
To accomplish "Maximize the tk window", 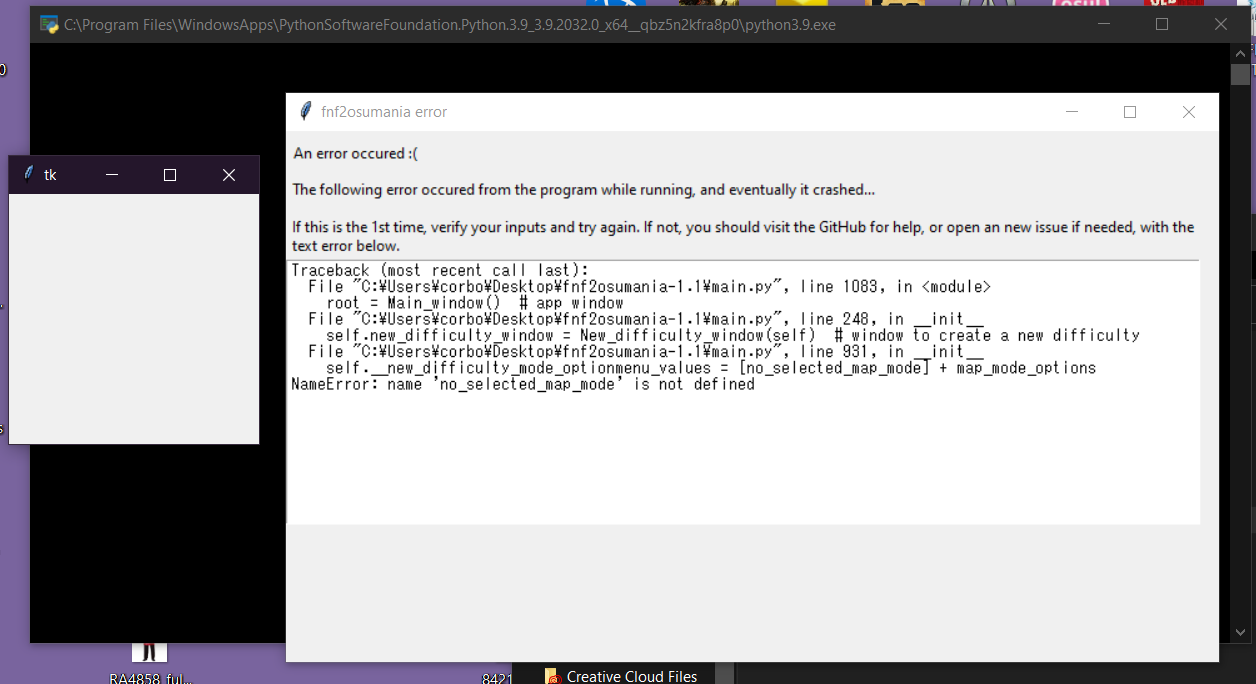I will coord(170,174).
